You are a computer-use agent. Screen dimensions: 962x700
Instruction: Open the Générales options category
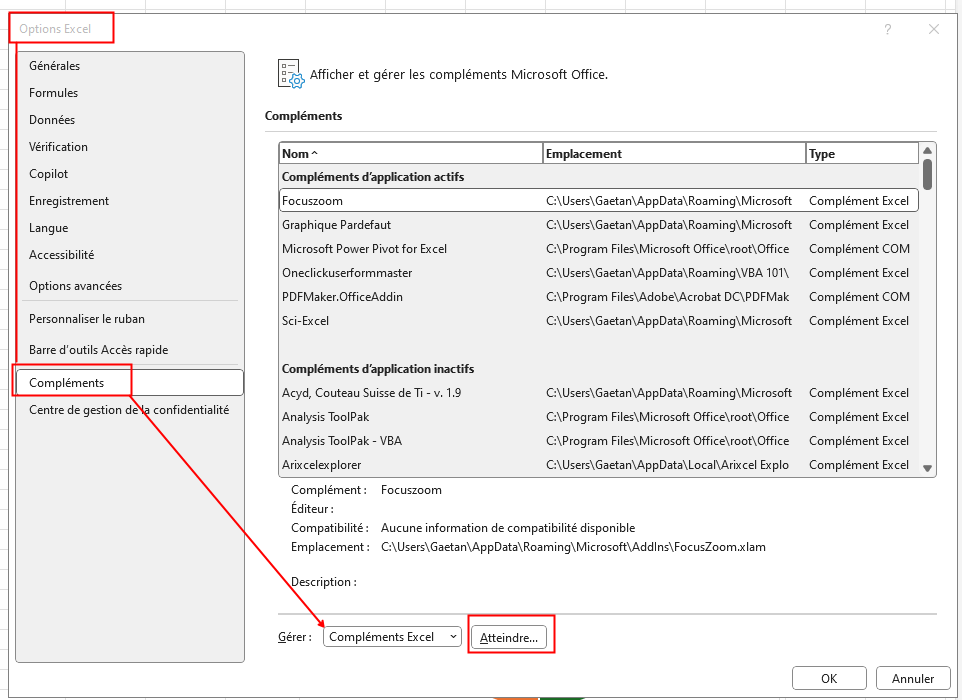[55, 66]
